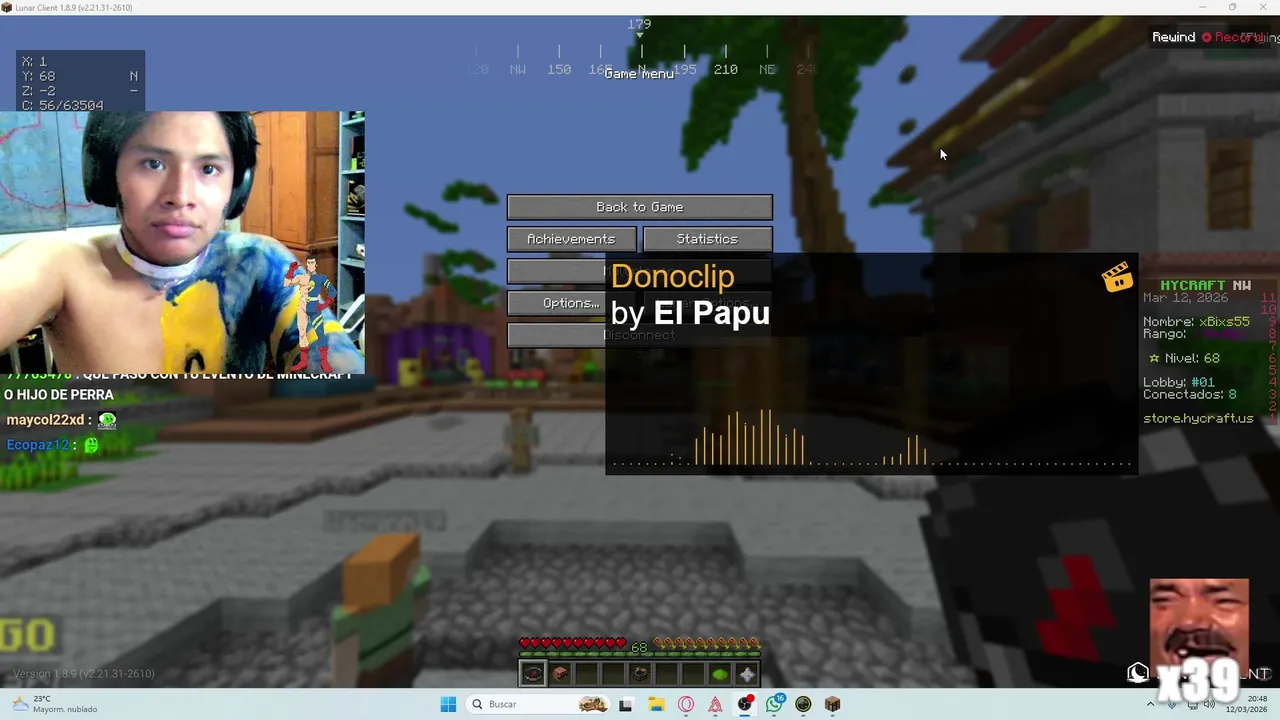
Task: Click the Lunar Client moon logo
Action: pyautogui.click(x=1138, y=672)
